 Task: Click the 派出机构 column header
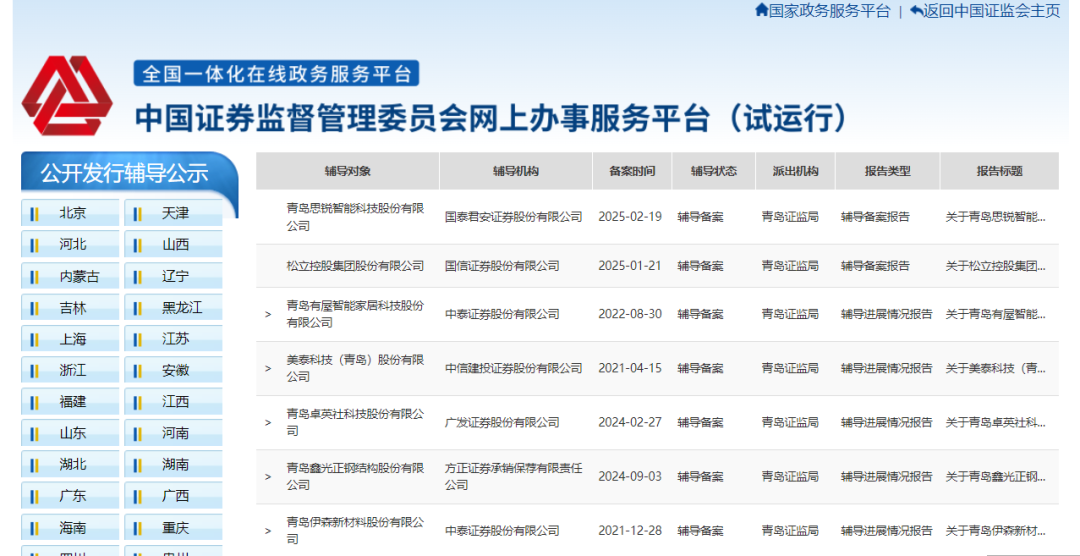[796, 172]
